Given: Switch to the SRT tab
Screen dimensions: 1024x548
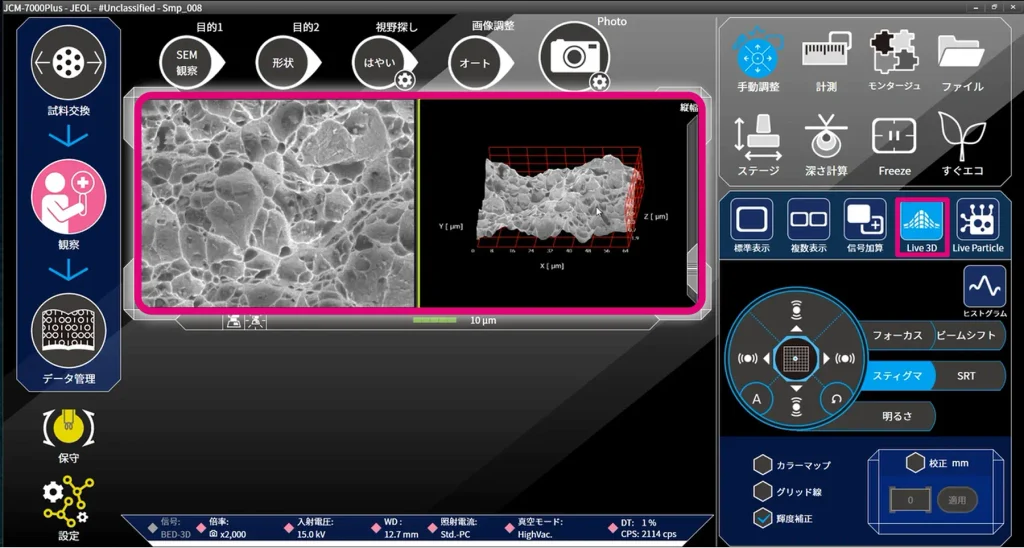Looking at the screenshot, I should tap(969, 376).
